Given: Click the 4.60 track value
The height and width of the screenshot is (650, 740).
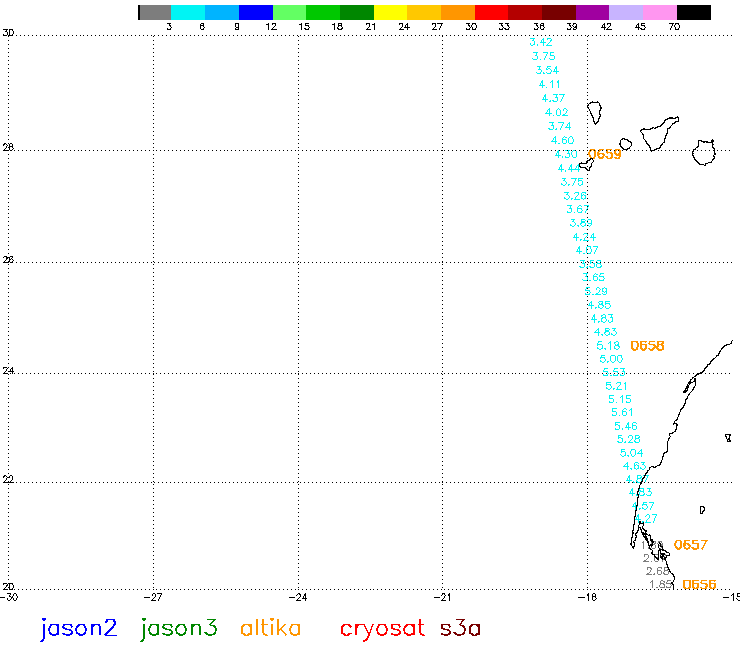Looking at the screenshot, I should pyautogui.click(x=563, y=140).
